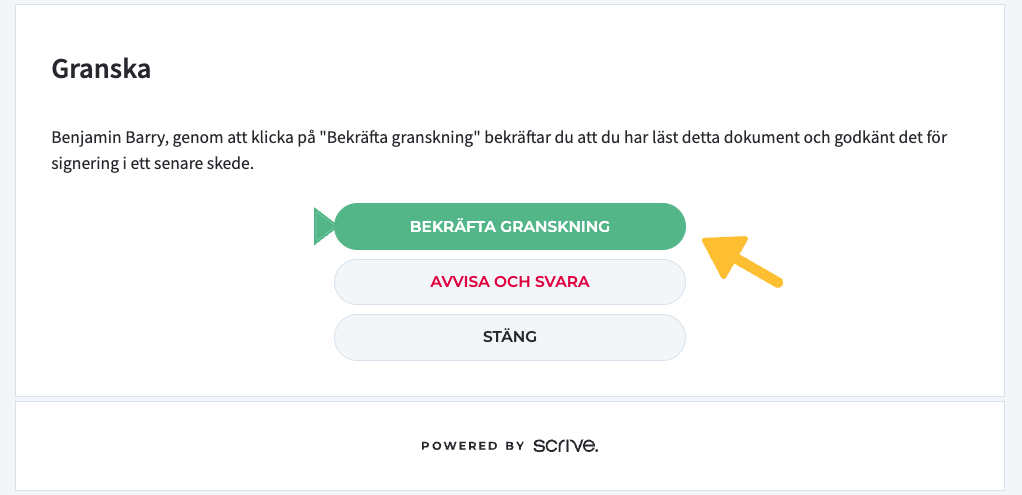Reject with the Avvisa och svara button
The width and height of the screenshot is (1022, 495).
(509, 281)
